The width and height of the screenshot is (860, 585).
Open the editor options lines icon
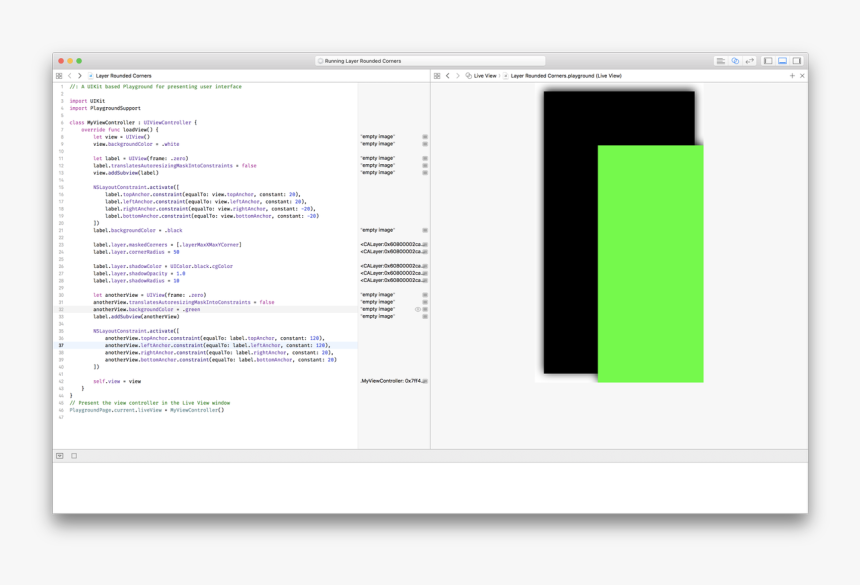(x=721, y=61)
